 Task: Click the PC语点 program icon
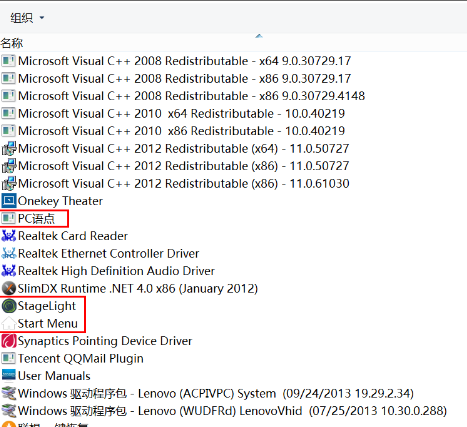(8, 219)
